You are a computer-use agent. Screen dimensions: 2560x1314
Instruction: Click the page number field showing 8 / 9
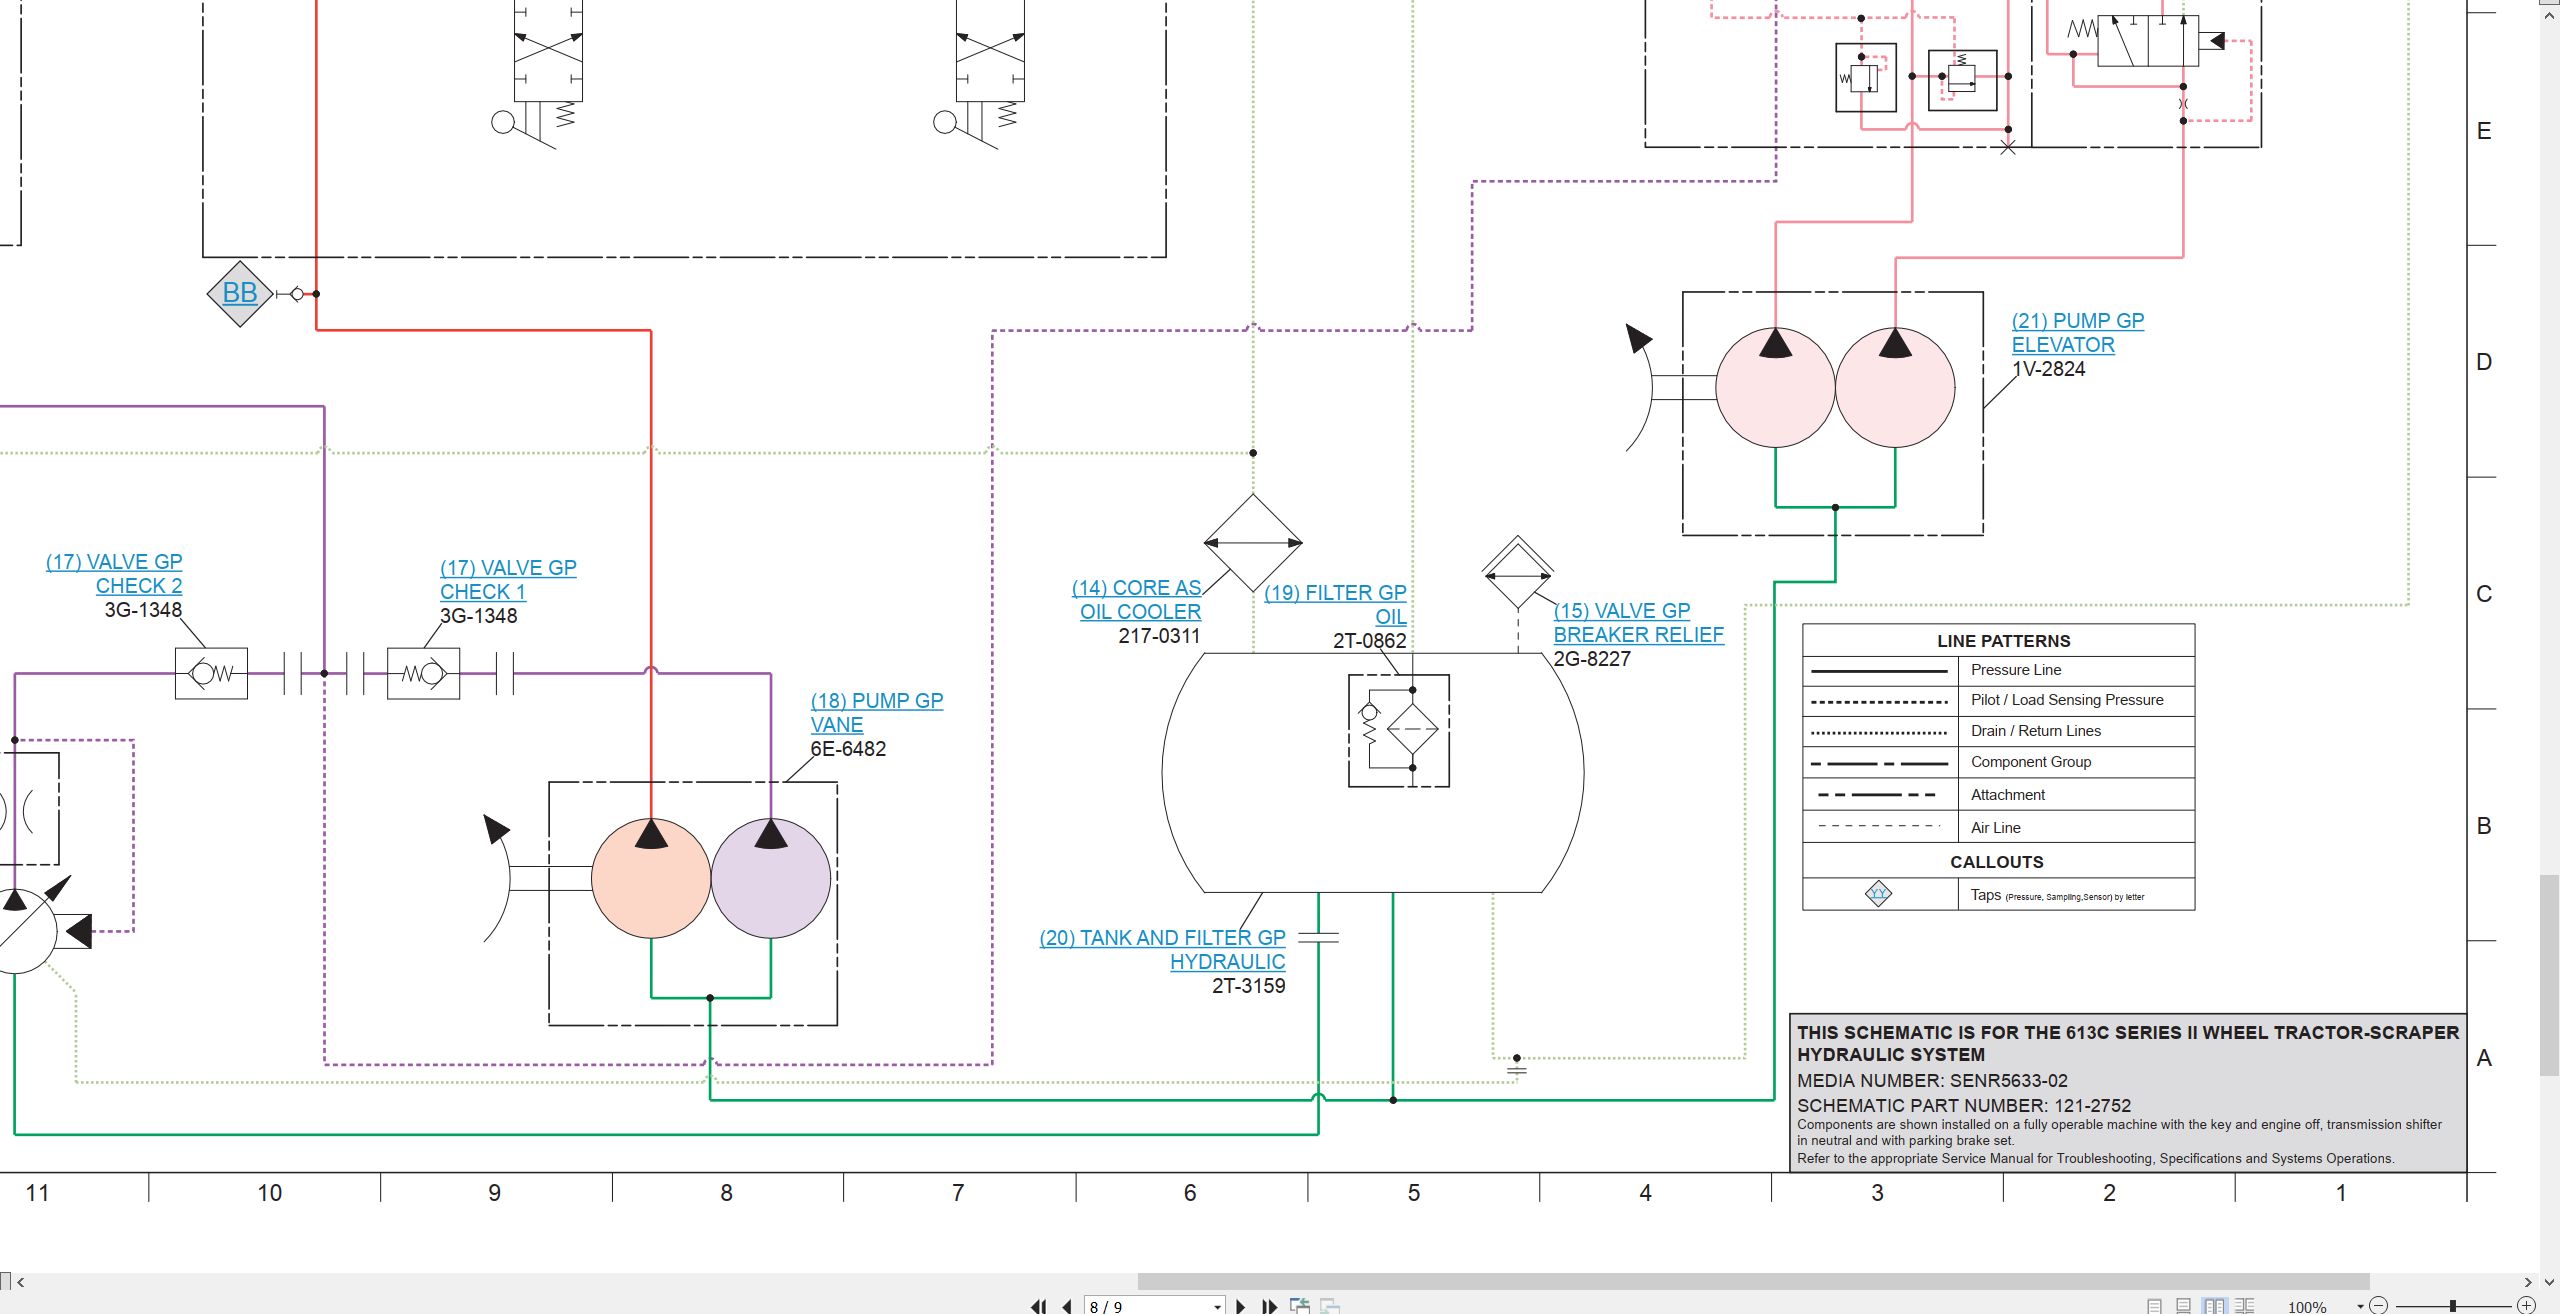(x=1154, y=1306)
